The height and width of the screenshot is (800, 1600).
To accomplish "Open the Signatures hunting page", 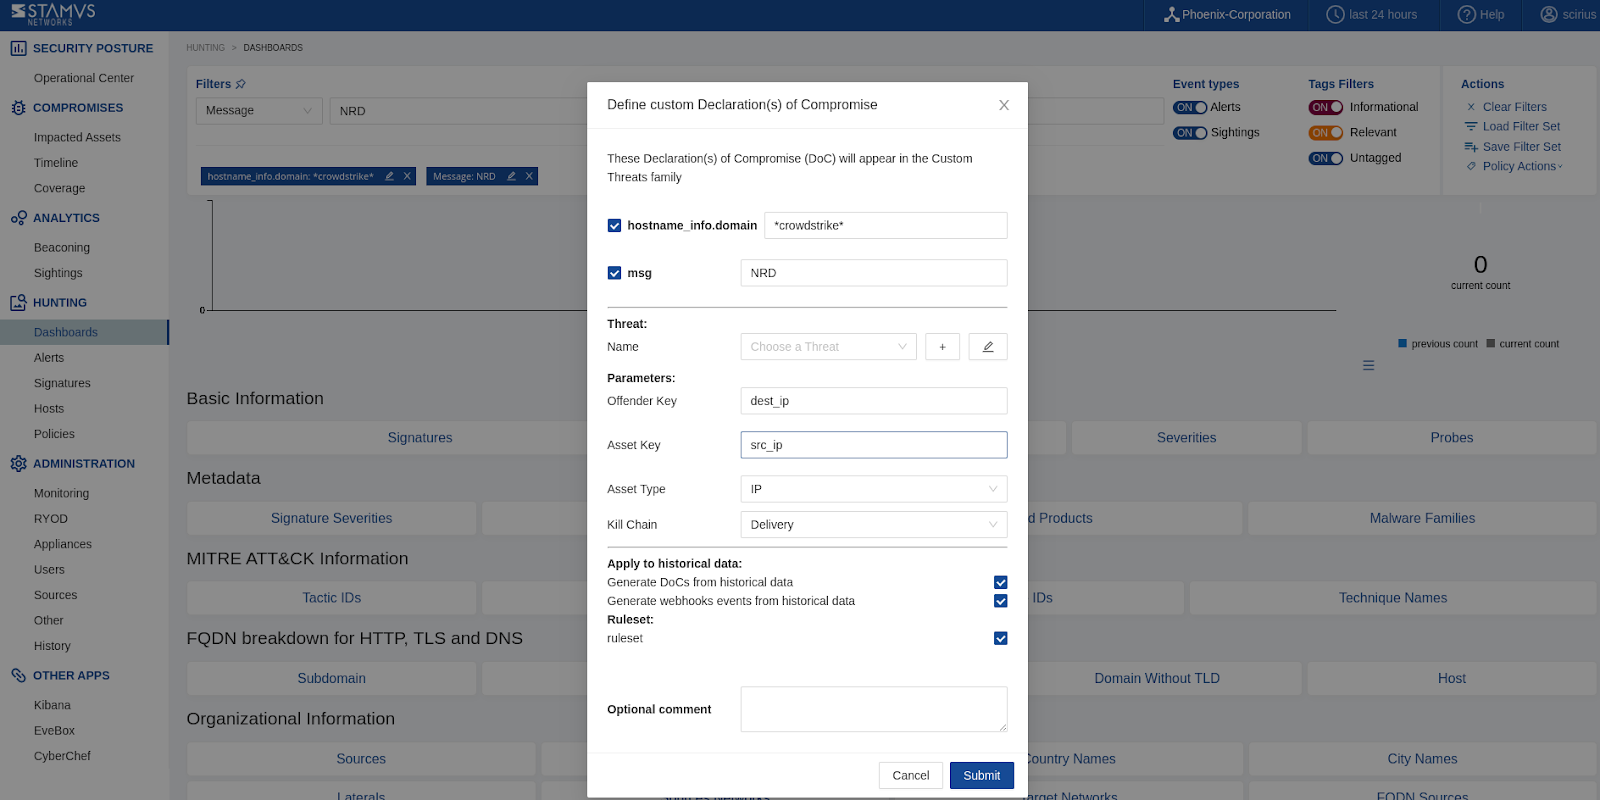I will pos(62,383).
